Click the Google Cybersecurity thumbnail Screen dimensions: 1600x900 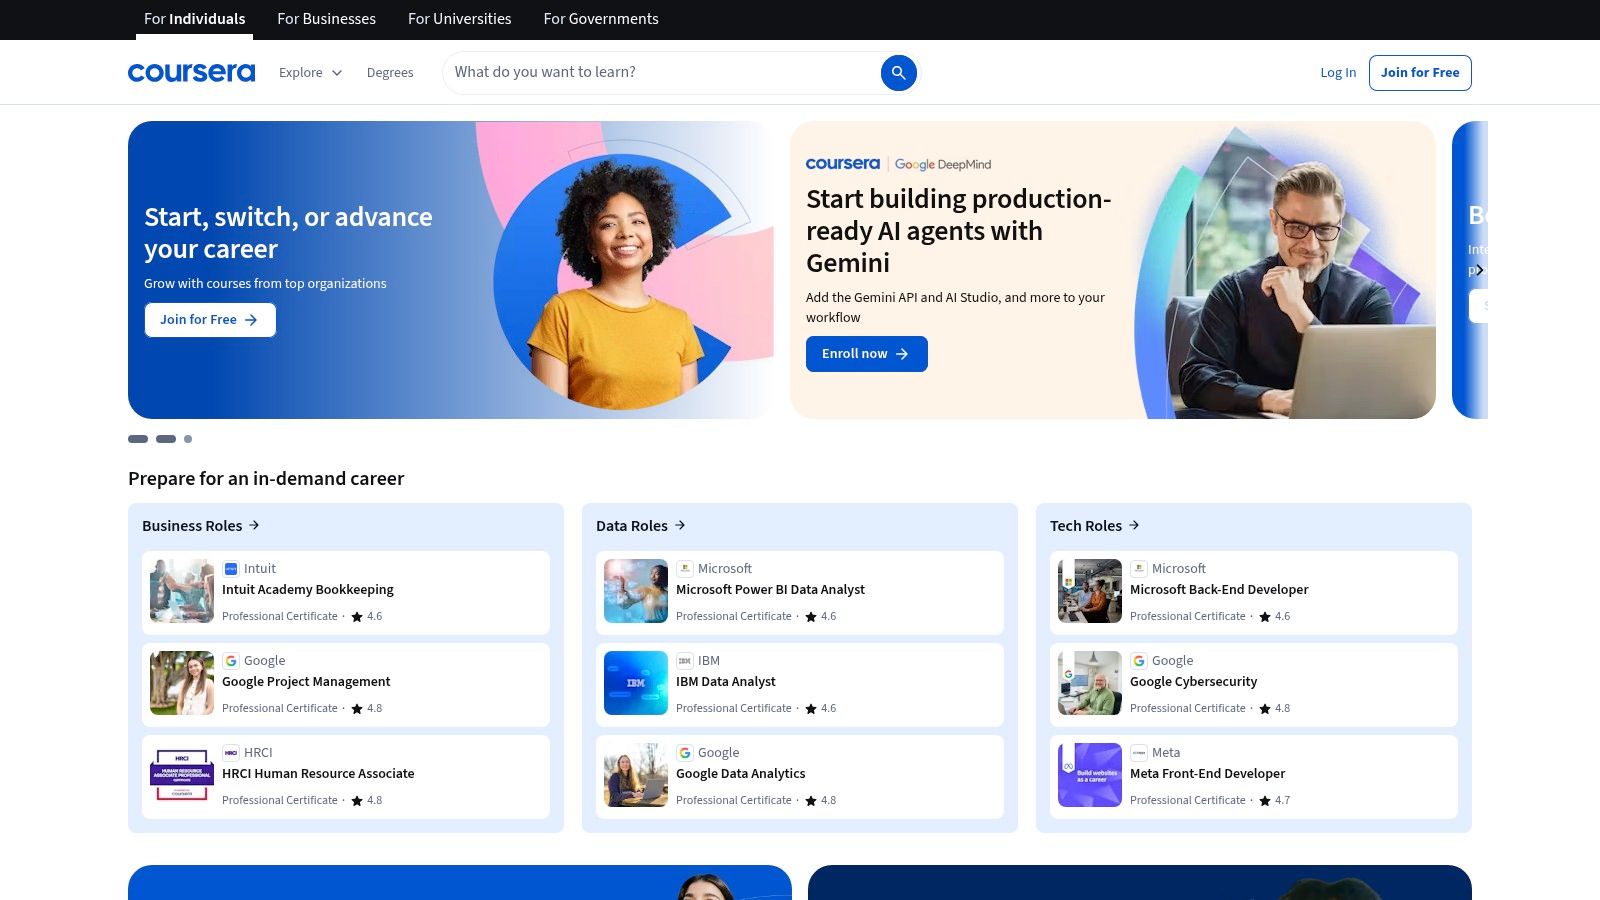pyautogui.click(x=1090, y=683)
